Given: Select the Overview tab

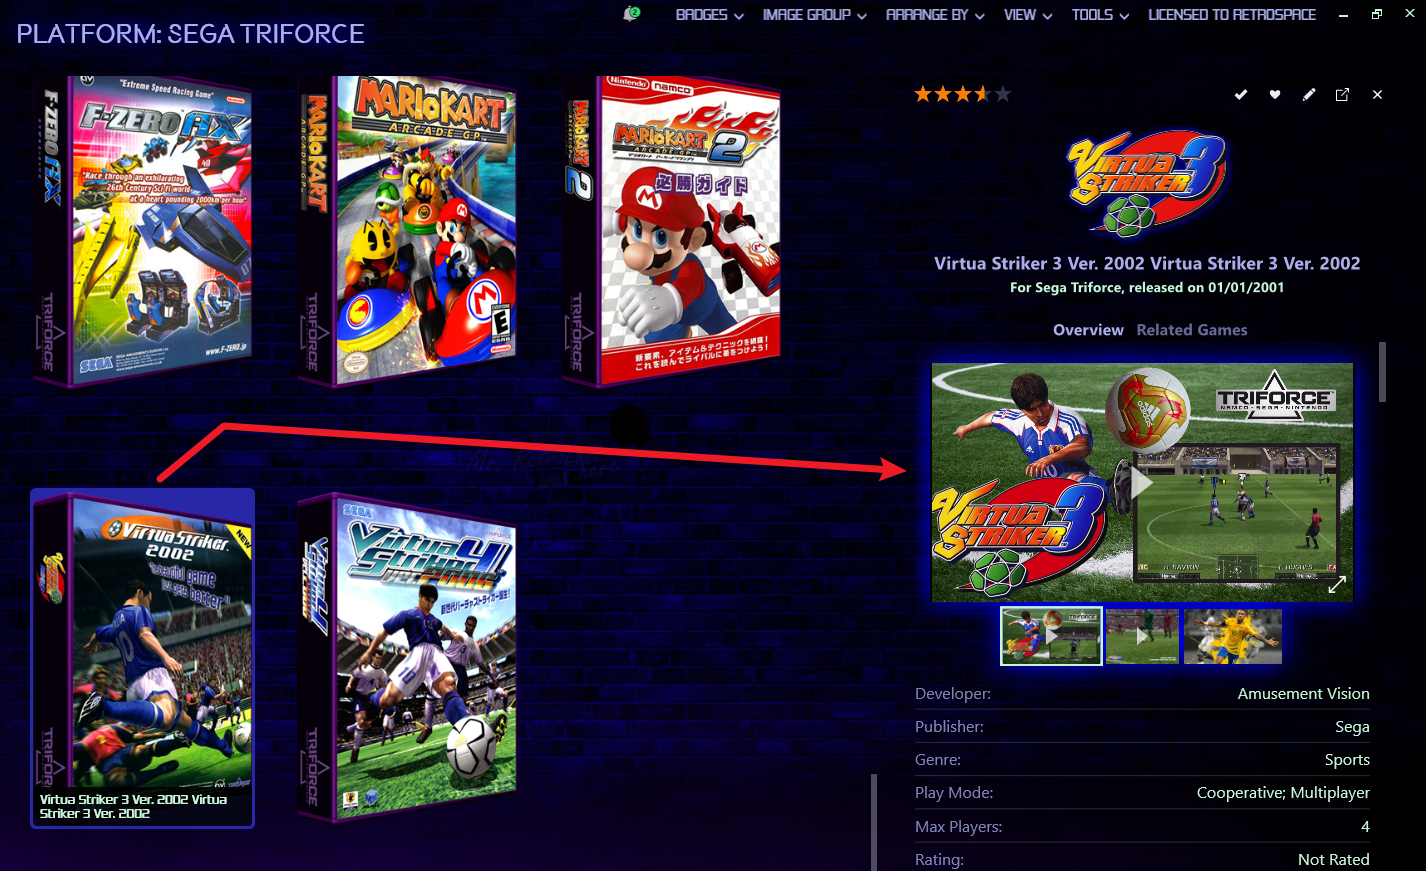Looking at the screenshot, I should 1088,330.
